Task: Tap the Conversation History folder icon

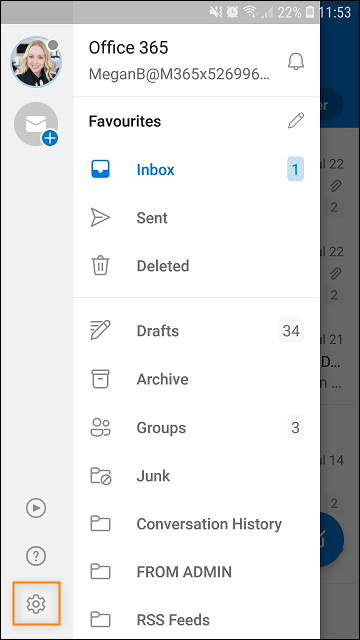Action: pos(100,524)
